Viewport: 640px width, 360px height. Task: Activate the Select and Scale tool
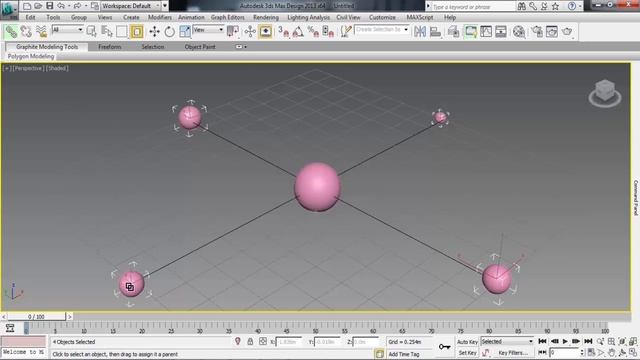tap(184, 31)
